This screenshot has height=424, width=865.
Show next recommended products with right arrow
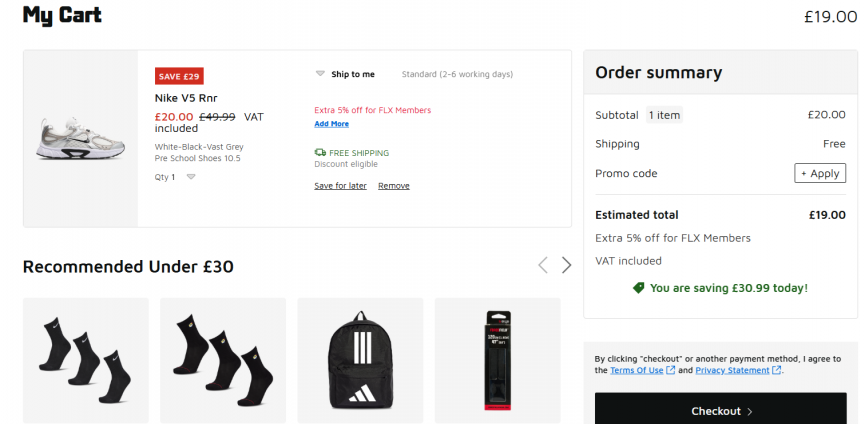point(566,265)
